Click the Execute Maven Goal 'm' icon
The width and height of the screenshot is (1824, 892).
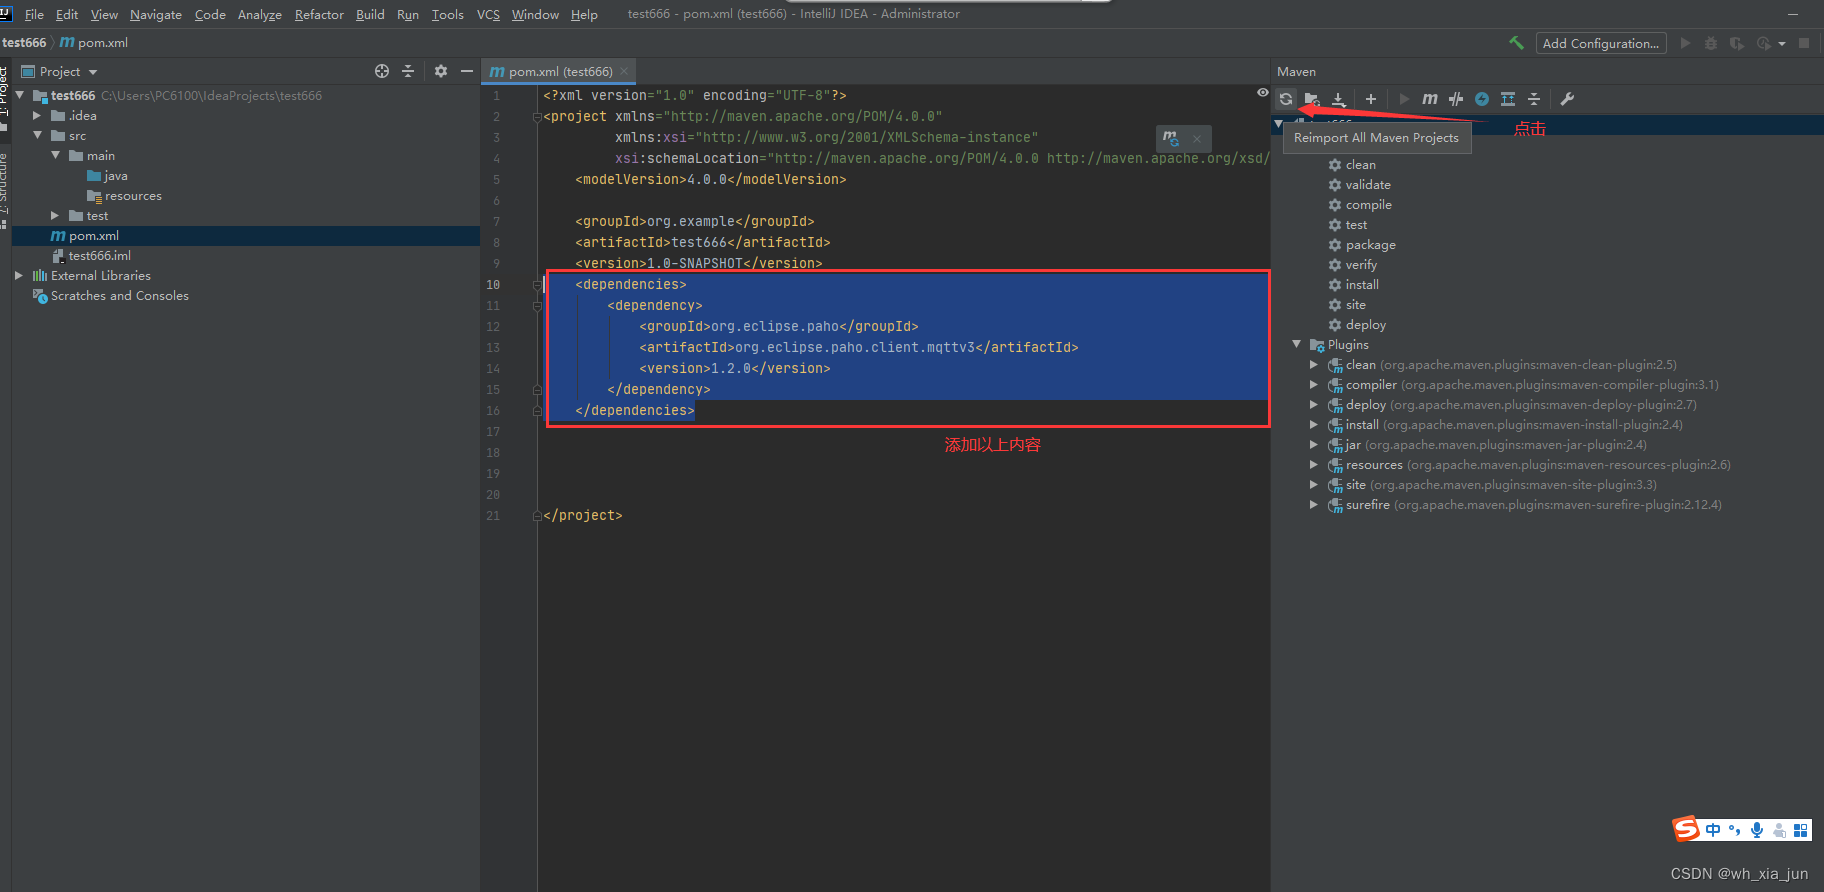point(1430,99)
